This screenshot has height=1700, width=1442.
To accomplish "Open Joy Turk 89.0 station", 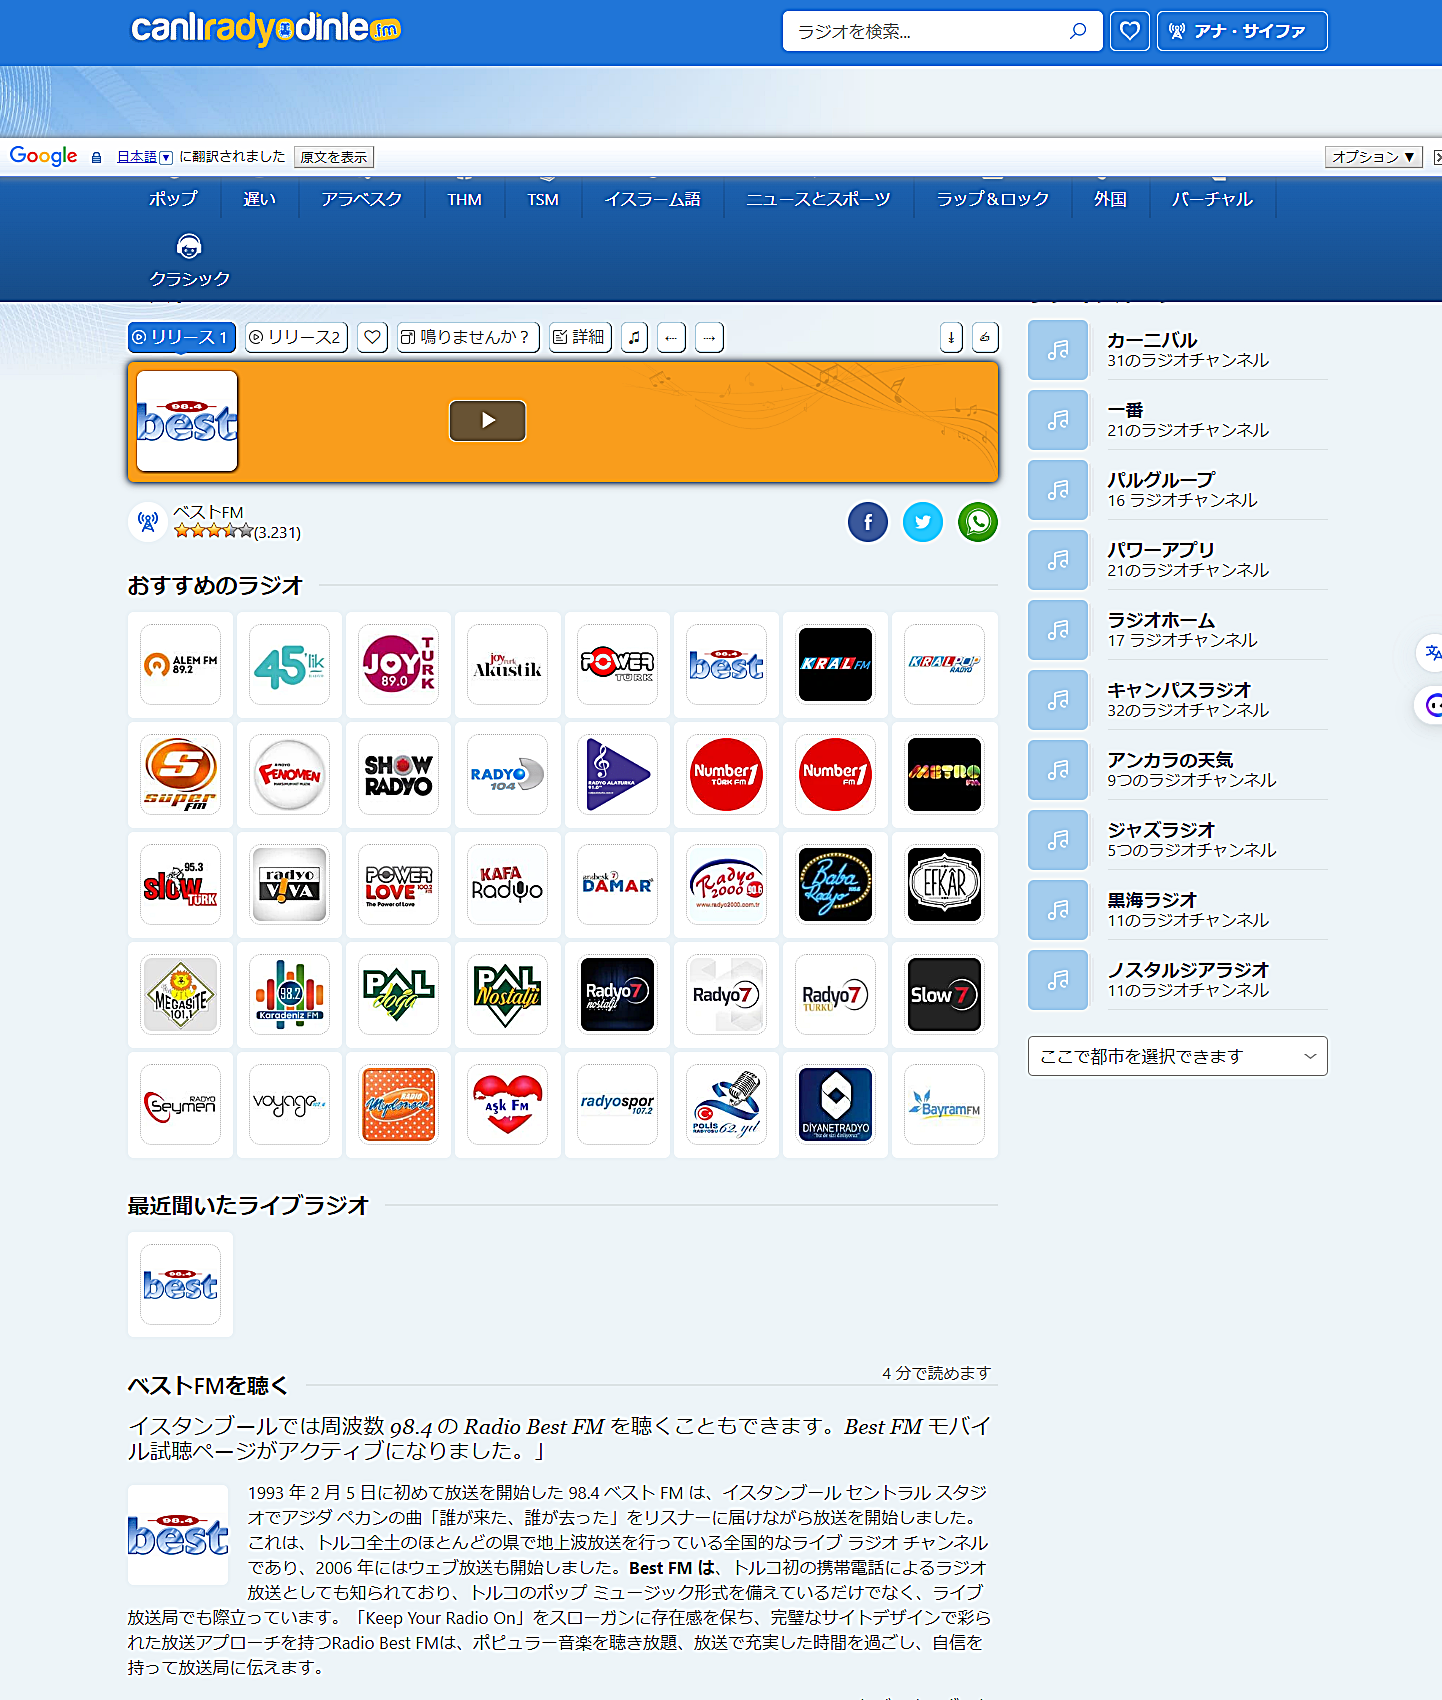I will pyautogui.click(x=399, y=665).
